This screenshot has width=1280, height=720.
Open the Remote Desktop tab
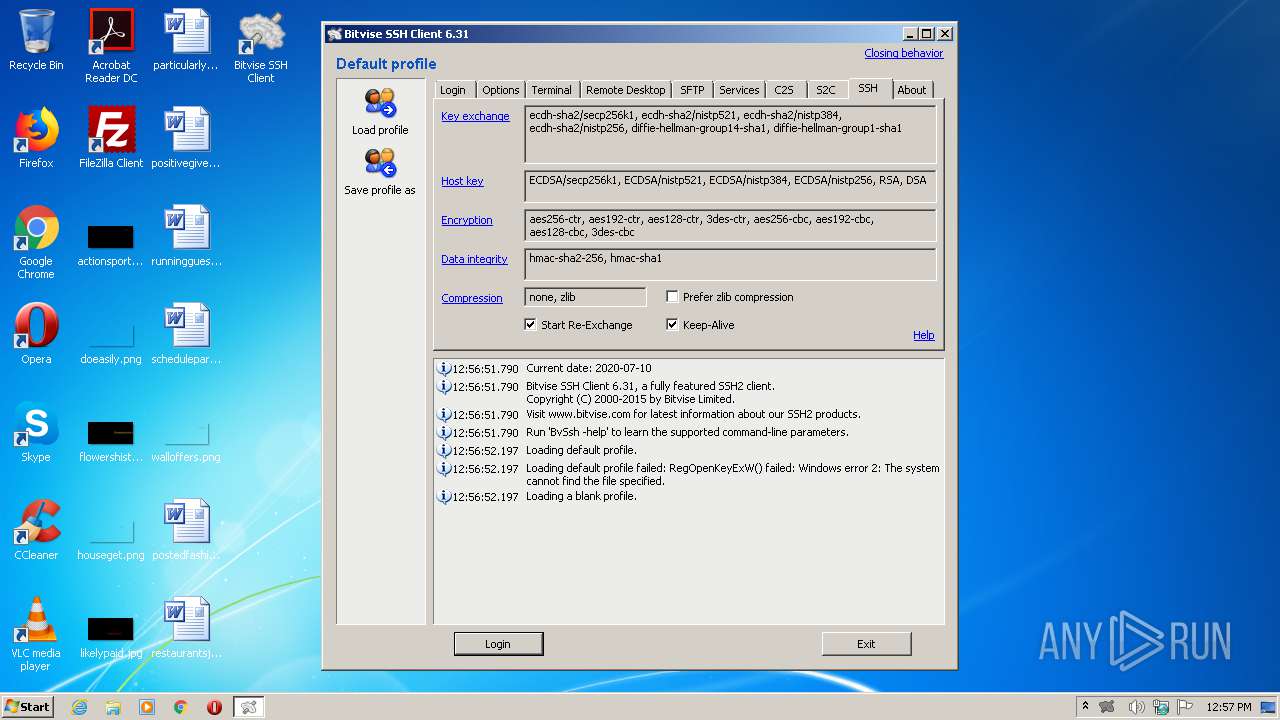tap(626, 90)
